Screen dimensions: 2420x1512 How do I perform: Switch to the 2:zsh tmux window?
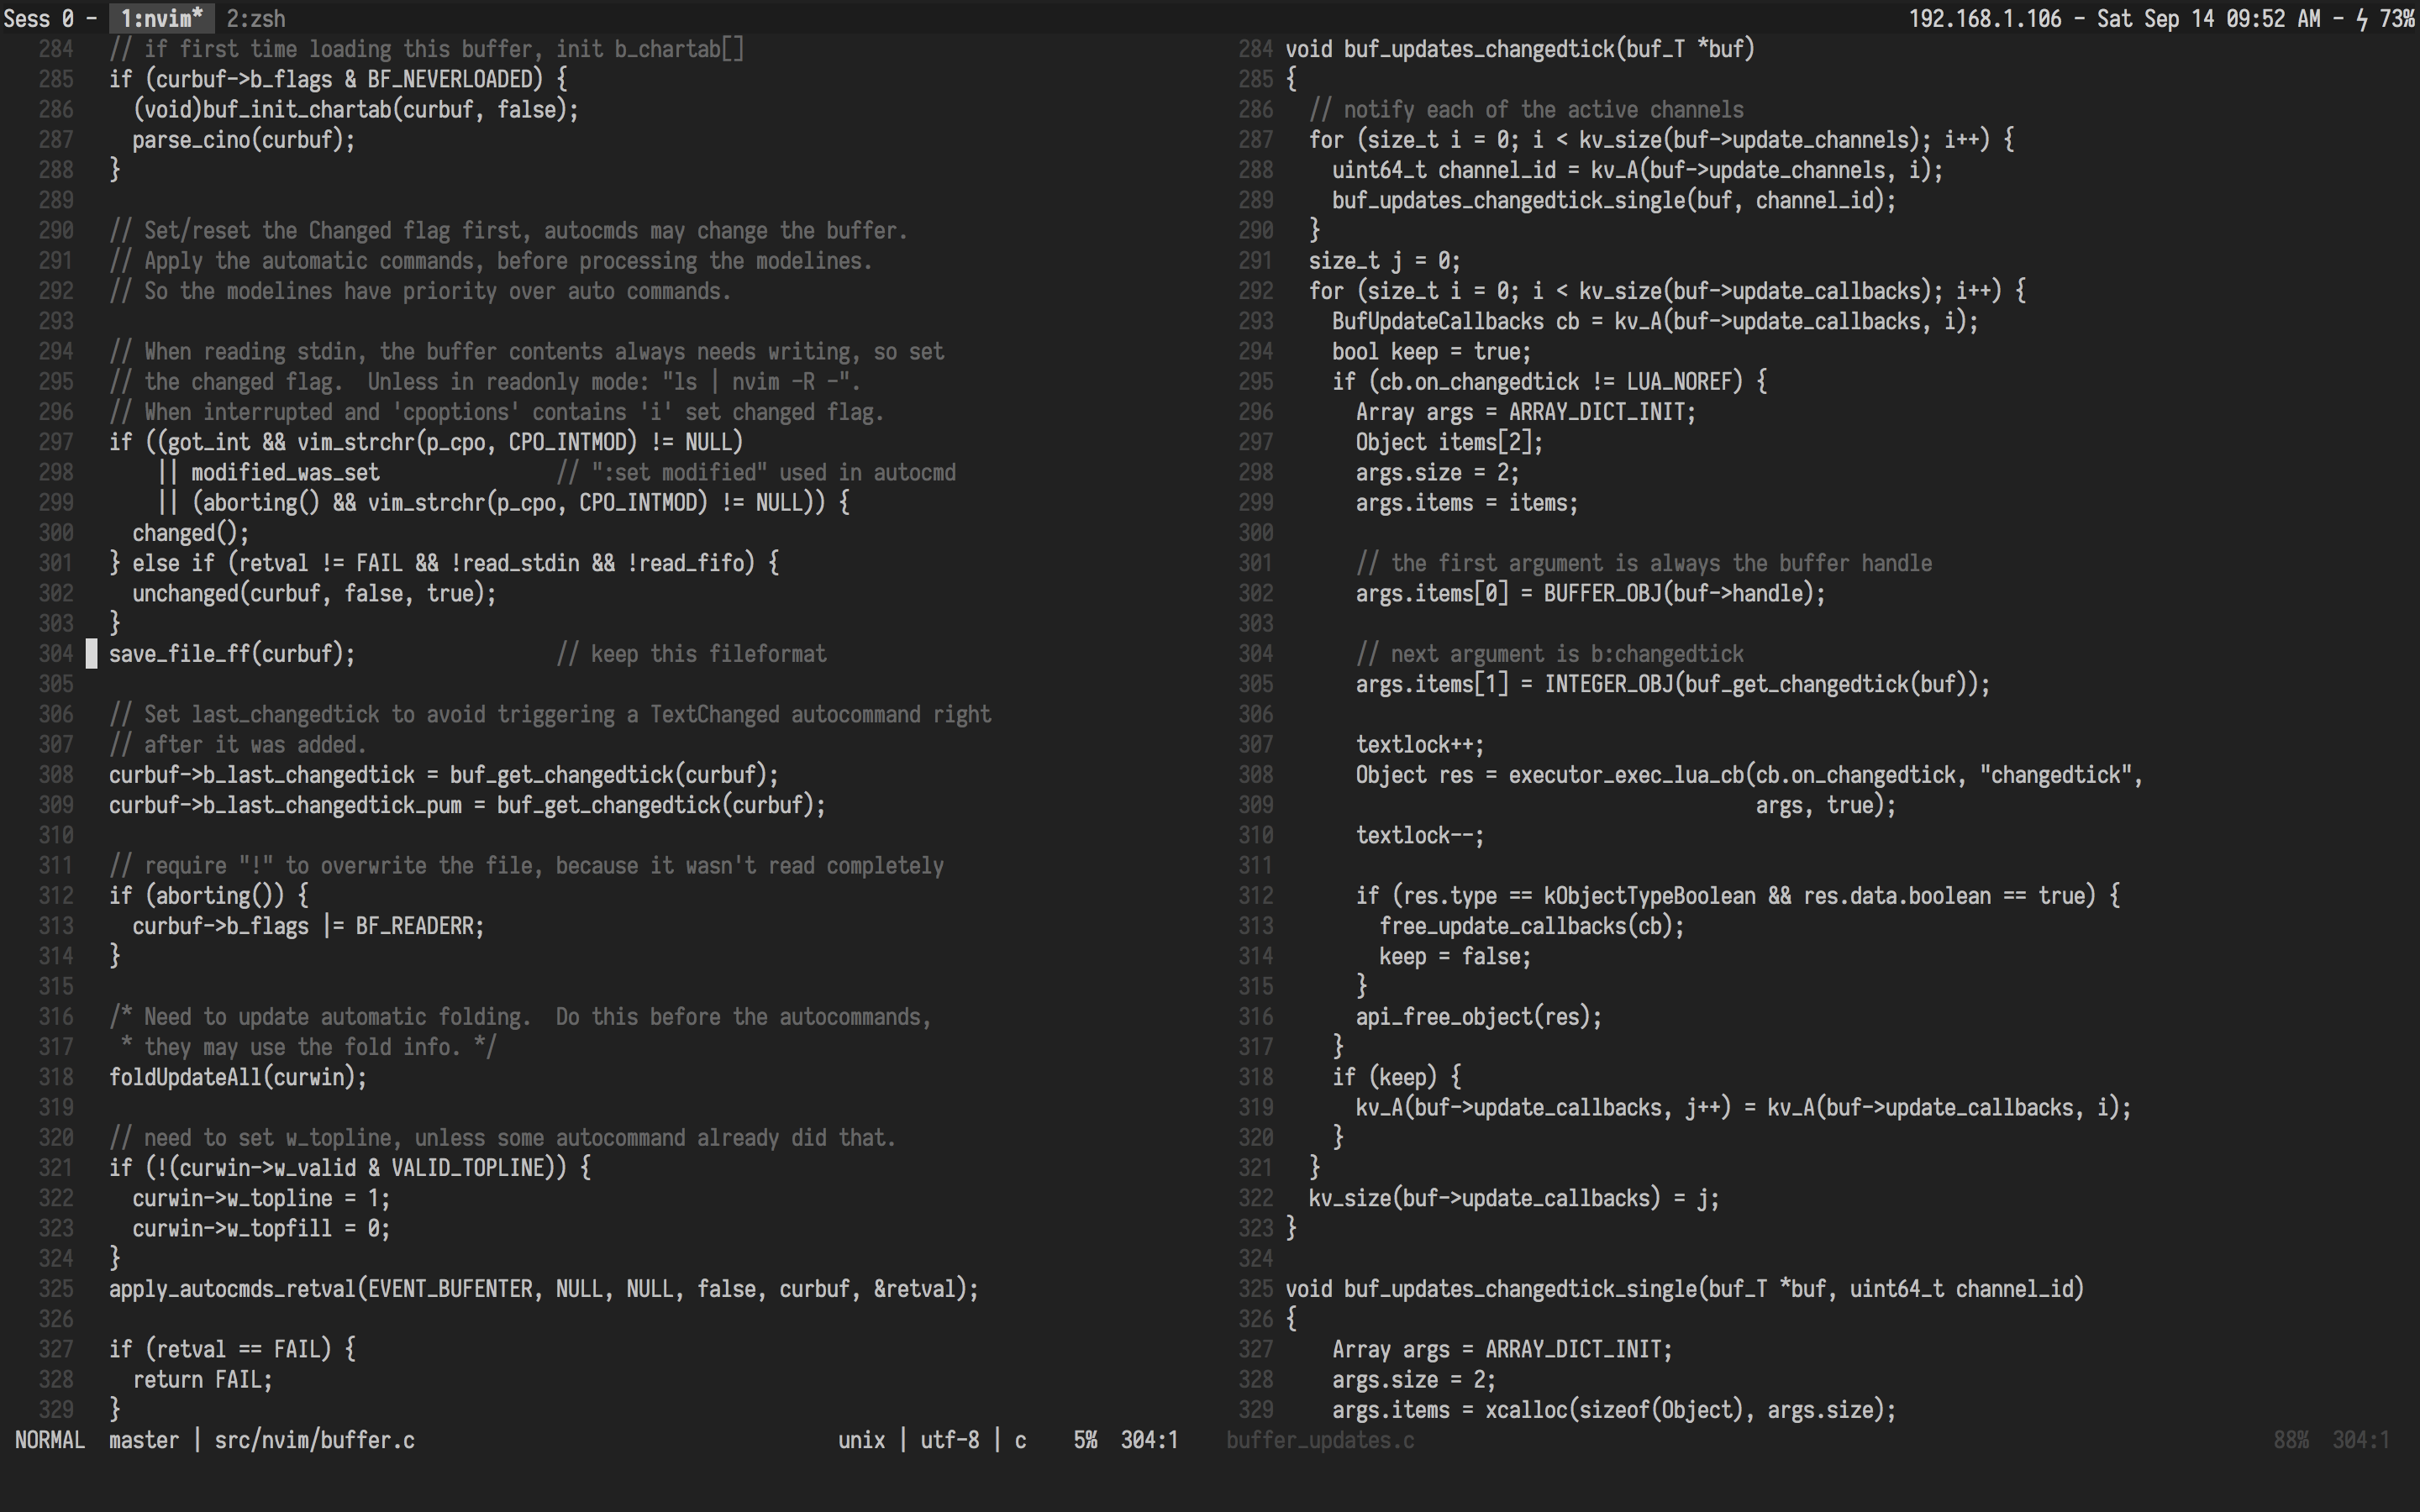coord(255,18)
